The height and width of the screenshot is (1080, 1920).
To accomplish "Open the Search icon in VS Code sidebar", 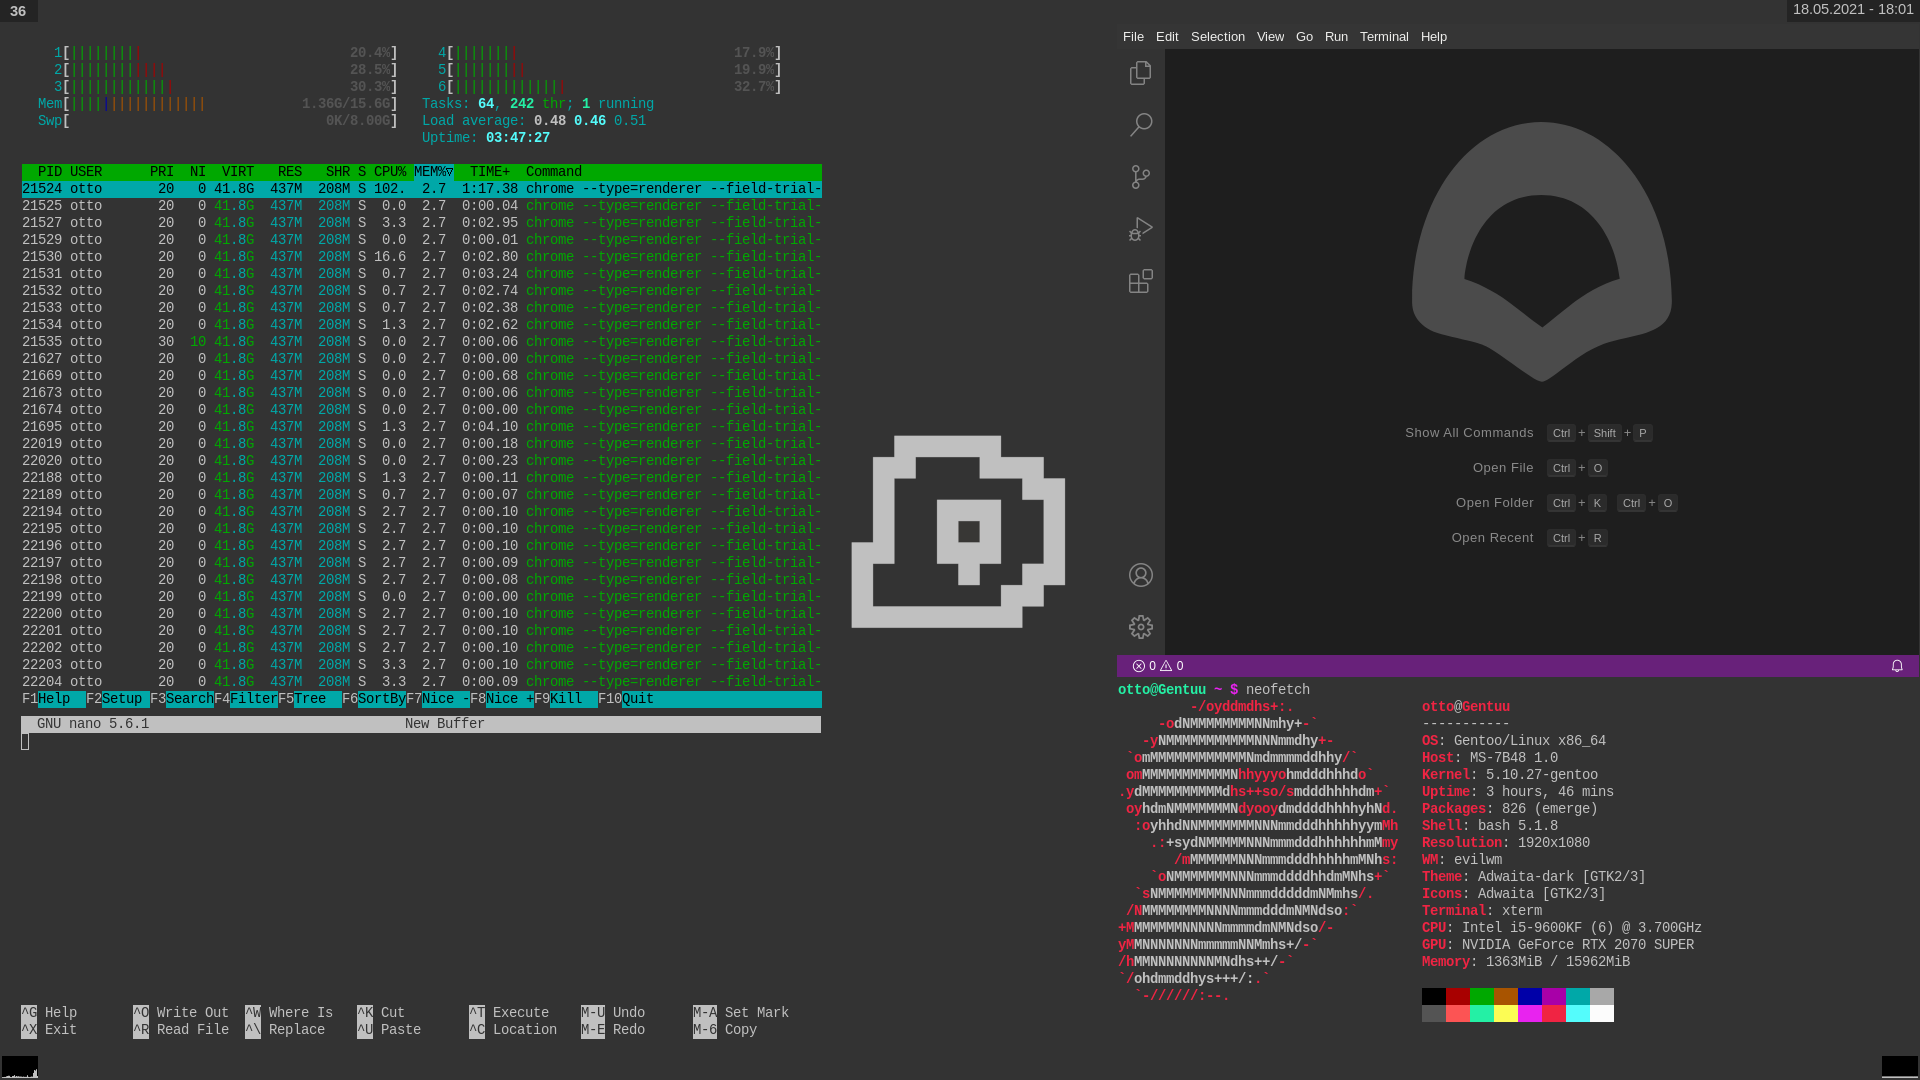I will pyautogui.click(x=1140, y=124).
